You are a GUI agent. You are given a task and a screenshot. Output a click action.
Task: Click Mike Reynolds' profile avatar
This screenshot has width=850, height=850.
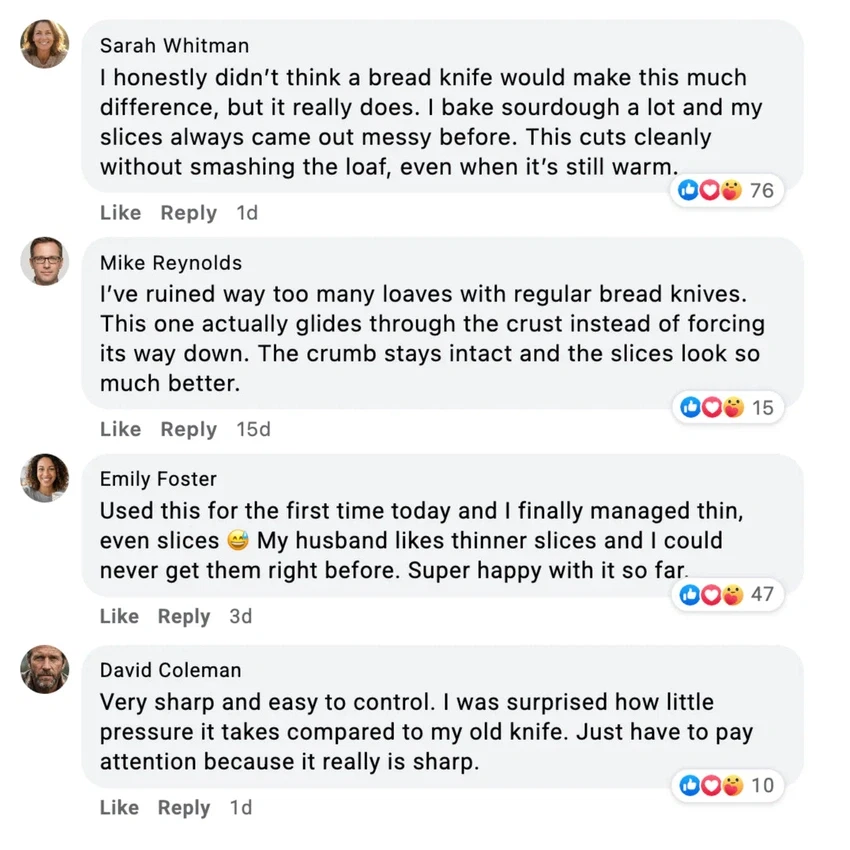click(45, 261)
